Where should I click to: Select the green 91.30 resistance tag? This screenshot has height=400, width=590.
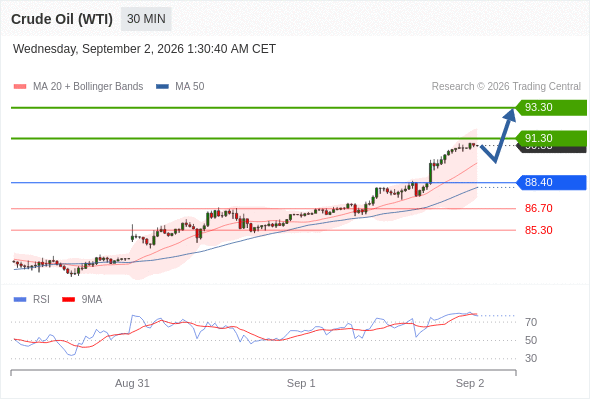click(x=551, y=138)
